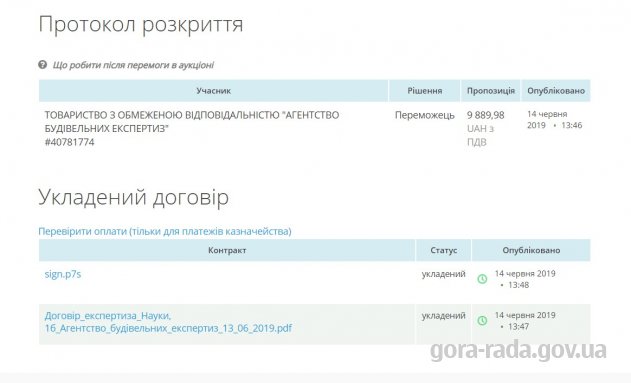Screen dimensions: 631x383
Task: Click the 'Учасник' column header
Action: tap(214, 91)
